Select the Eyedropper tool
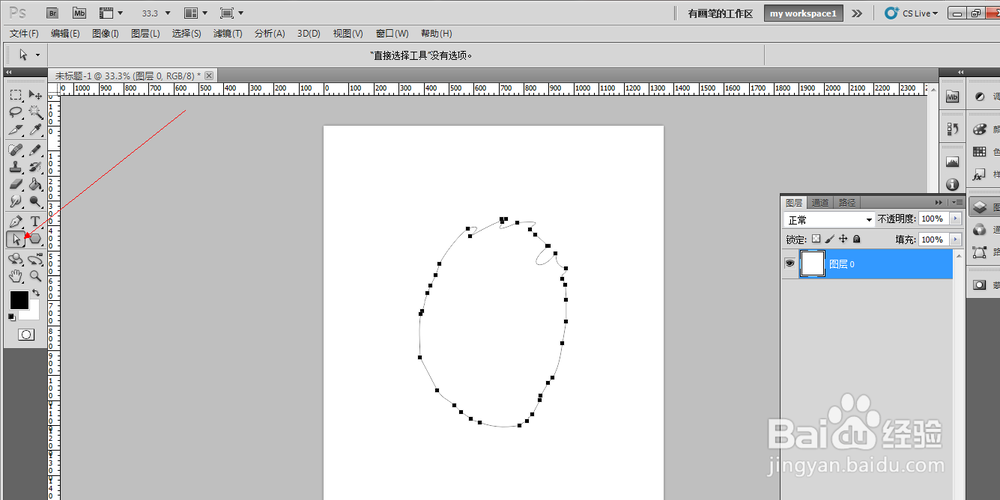This screenshot has height=500, width=1000. tap(36, 130)
